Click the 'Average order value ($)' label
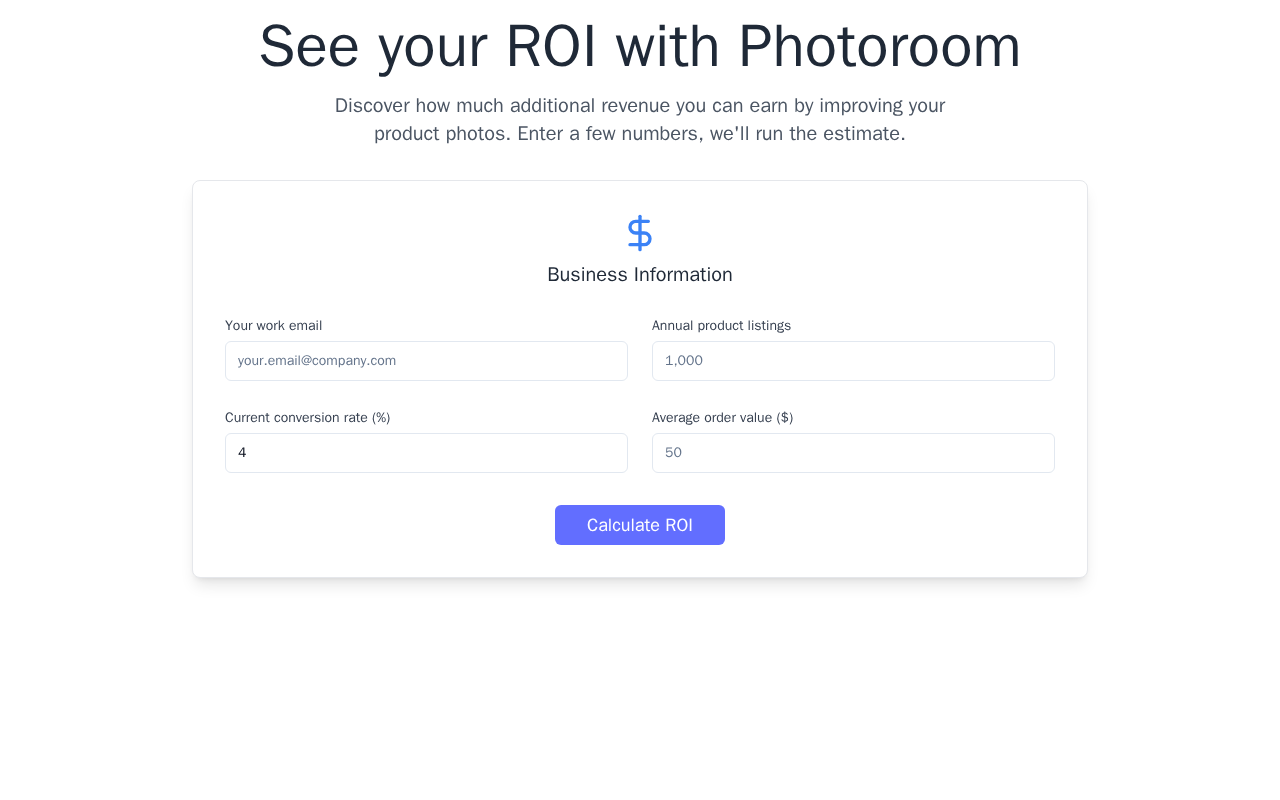The height and width of the screenshot is (800, 1280). [722, 418]
